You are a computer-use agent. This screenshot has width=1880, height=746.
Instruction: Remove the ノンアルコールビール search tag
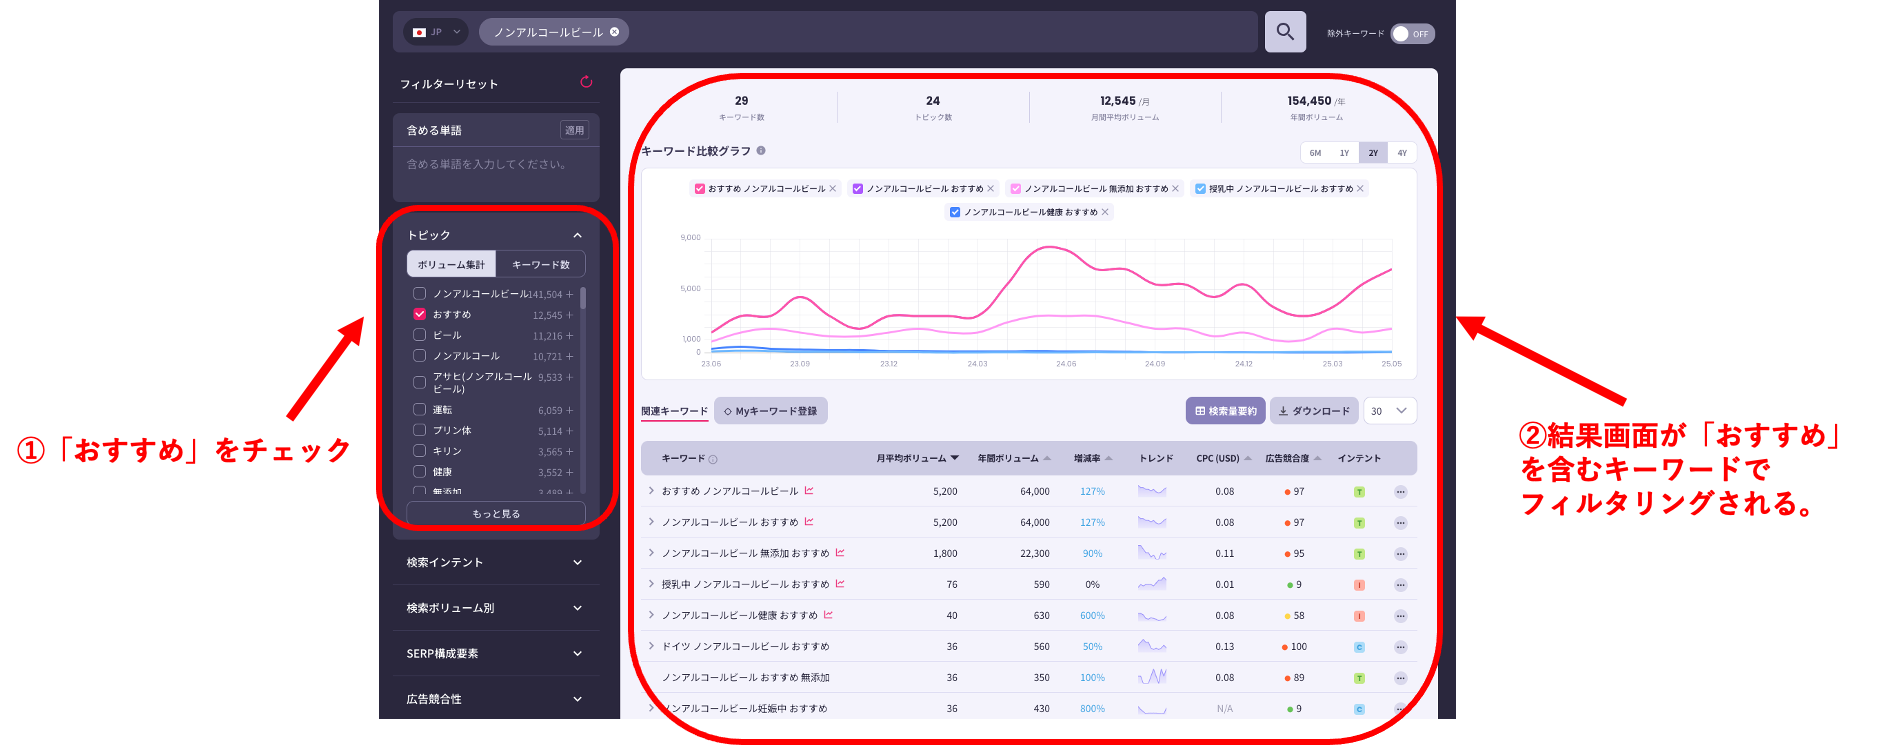615,32
